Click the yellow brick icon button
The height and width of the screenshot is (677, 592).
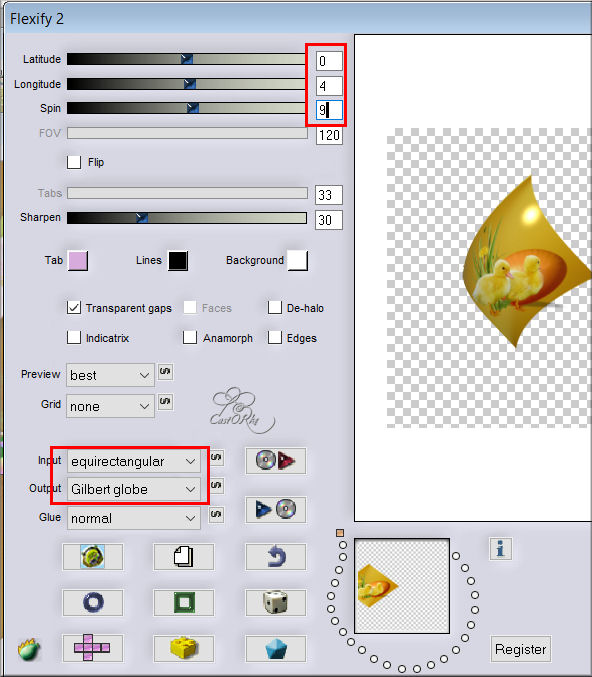tap(184, 648)
